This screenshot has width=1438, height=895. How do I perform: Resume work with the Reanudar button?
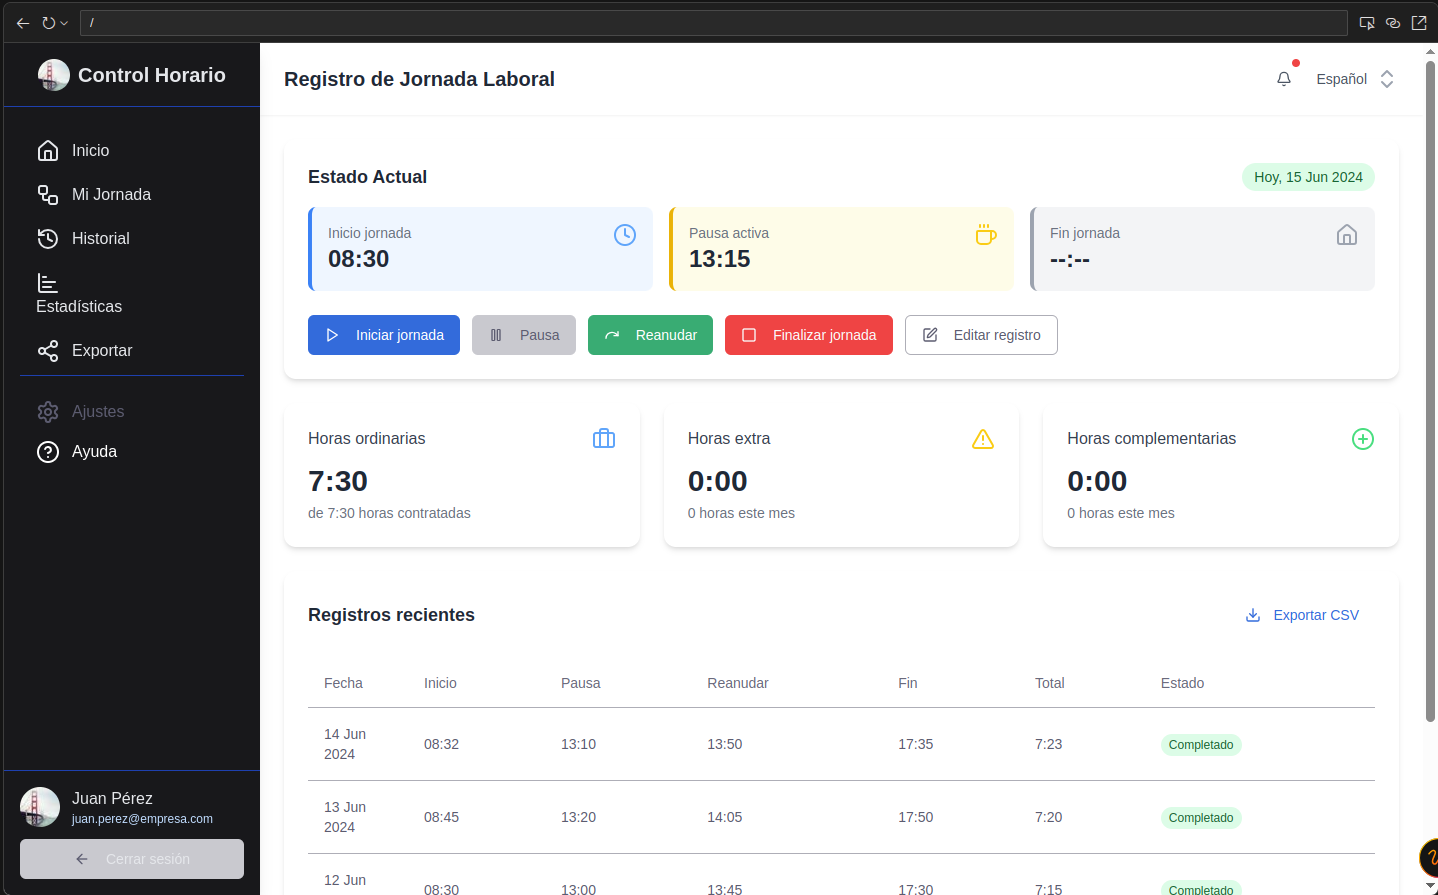click(650, 335)
